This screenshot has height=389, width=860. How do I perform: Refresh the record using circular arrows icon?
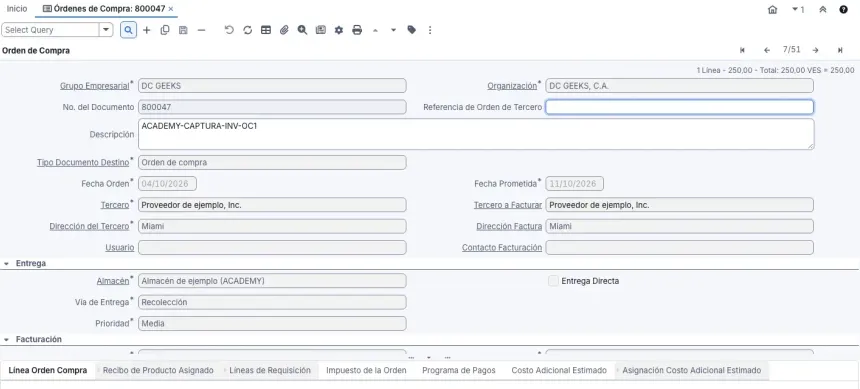(x=247, y=30)
